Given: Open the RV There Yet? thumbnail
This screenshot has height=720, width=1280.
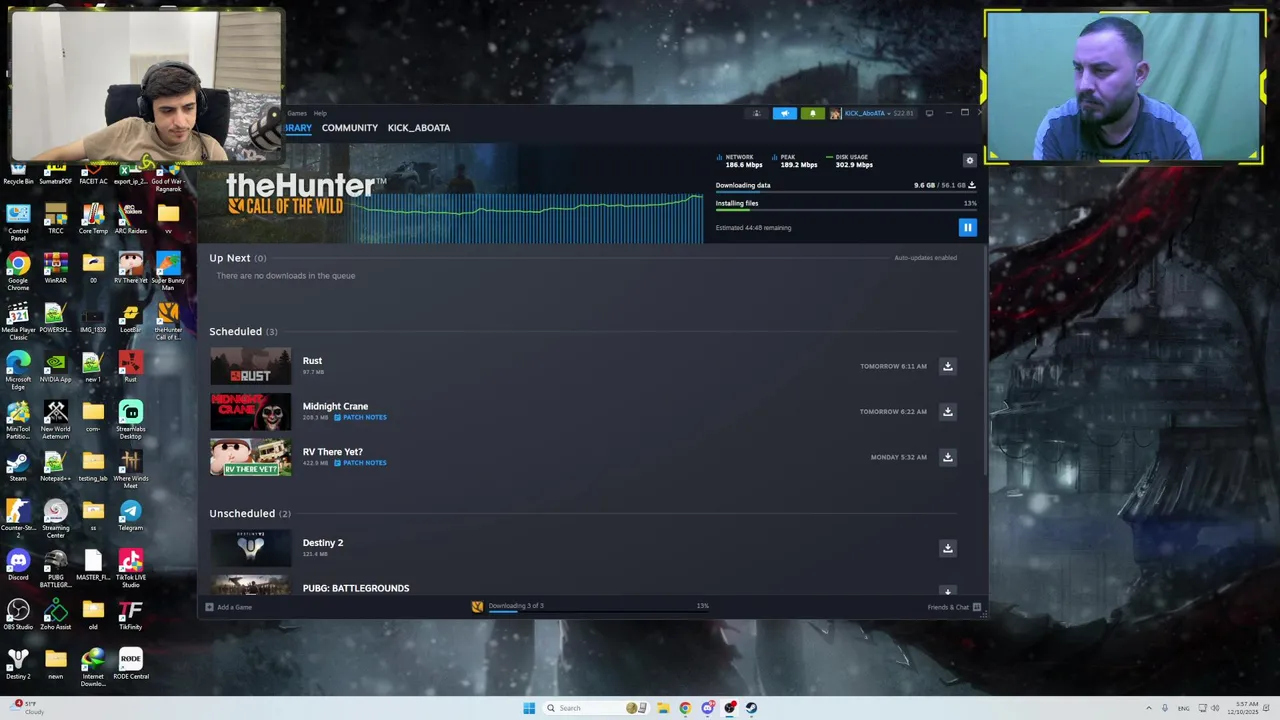Looking at the screenshot, I should coord(250,457).
